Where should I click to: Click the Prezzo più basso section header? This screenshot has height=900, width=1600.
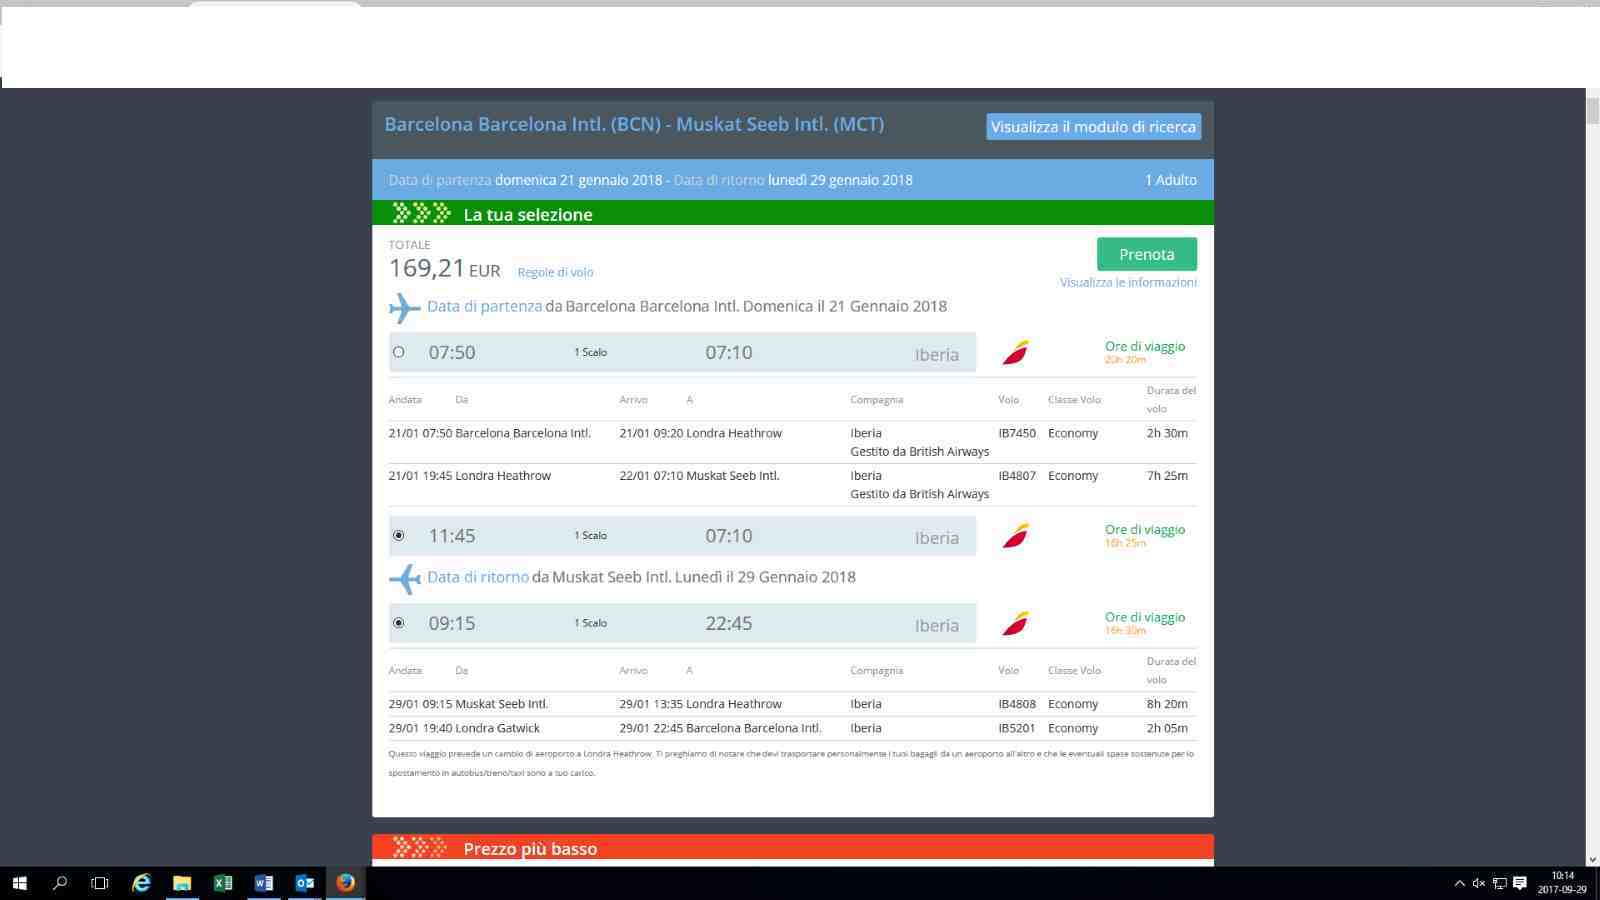coord(793,847)
